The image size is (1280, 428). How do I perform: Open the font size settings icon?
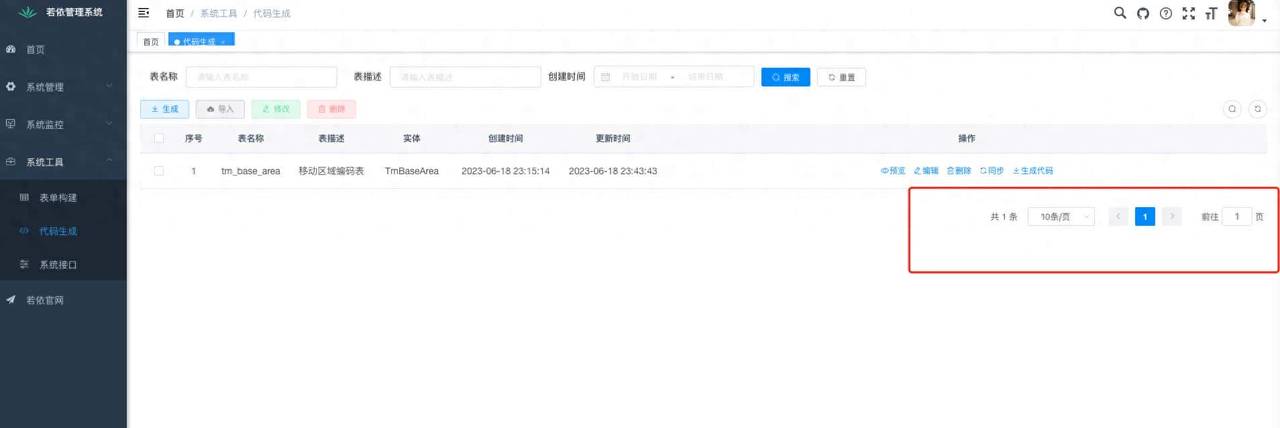[1211, 13]
